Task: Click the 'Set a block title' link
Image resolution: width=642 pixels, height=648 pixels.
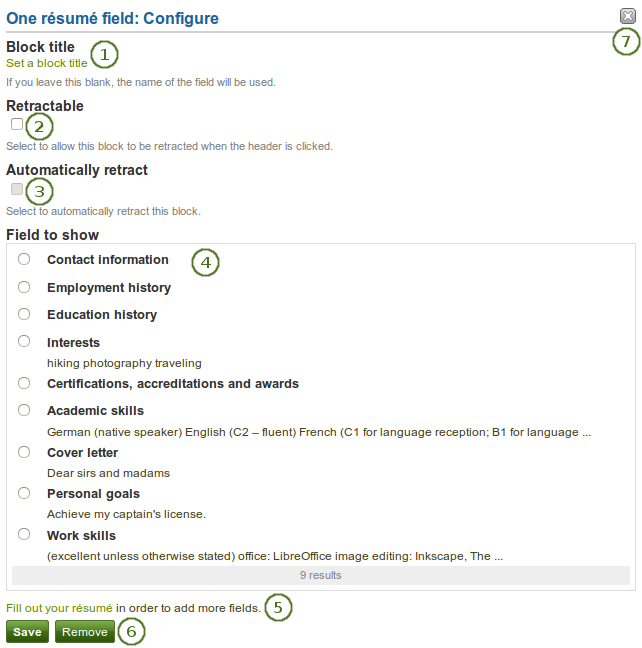Action: [x=46, y=62]
